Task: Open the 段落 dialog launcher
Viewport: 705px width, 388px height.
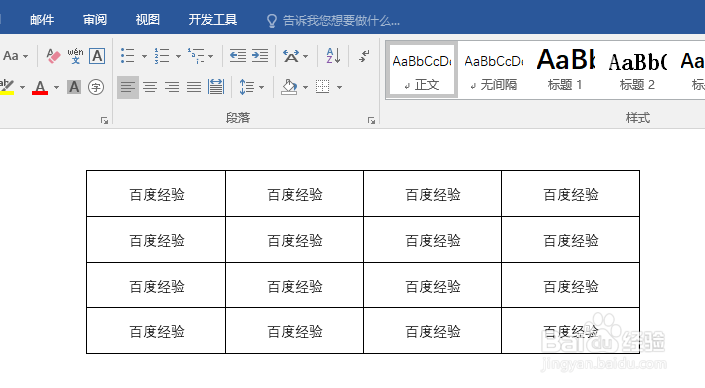Action: (x=371, y=120)
